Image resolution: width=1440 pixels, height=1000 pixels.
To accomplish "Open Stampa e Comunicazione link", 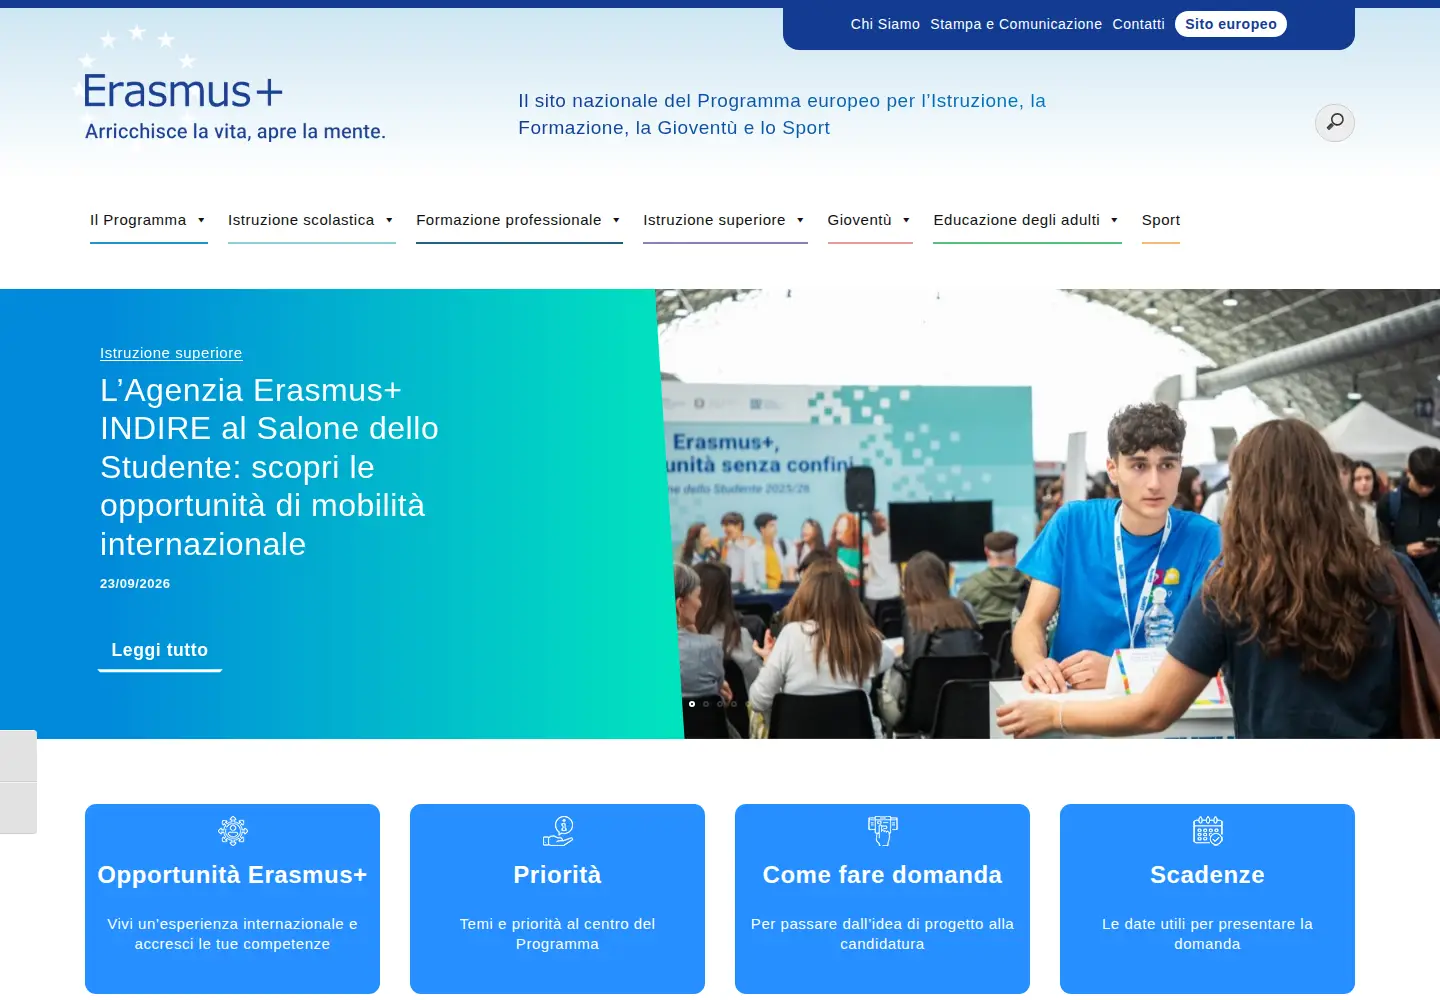I will pos(1016,24).
